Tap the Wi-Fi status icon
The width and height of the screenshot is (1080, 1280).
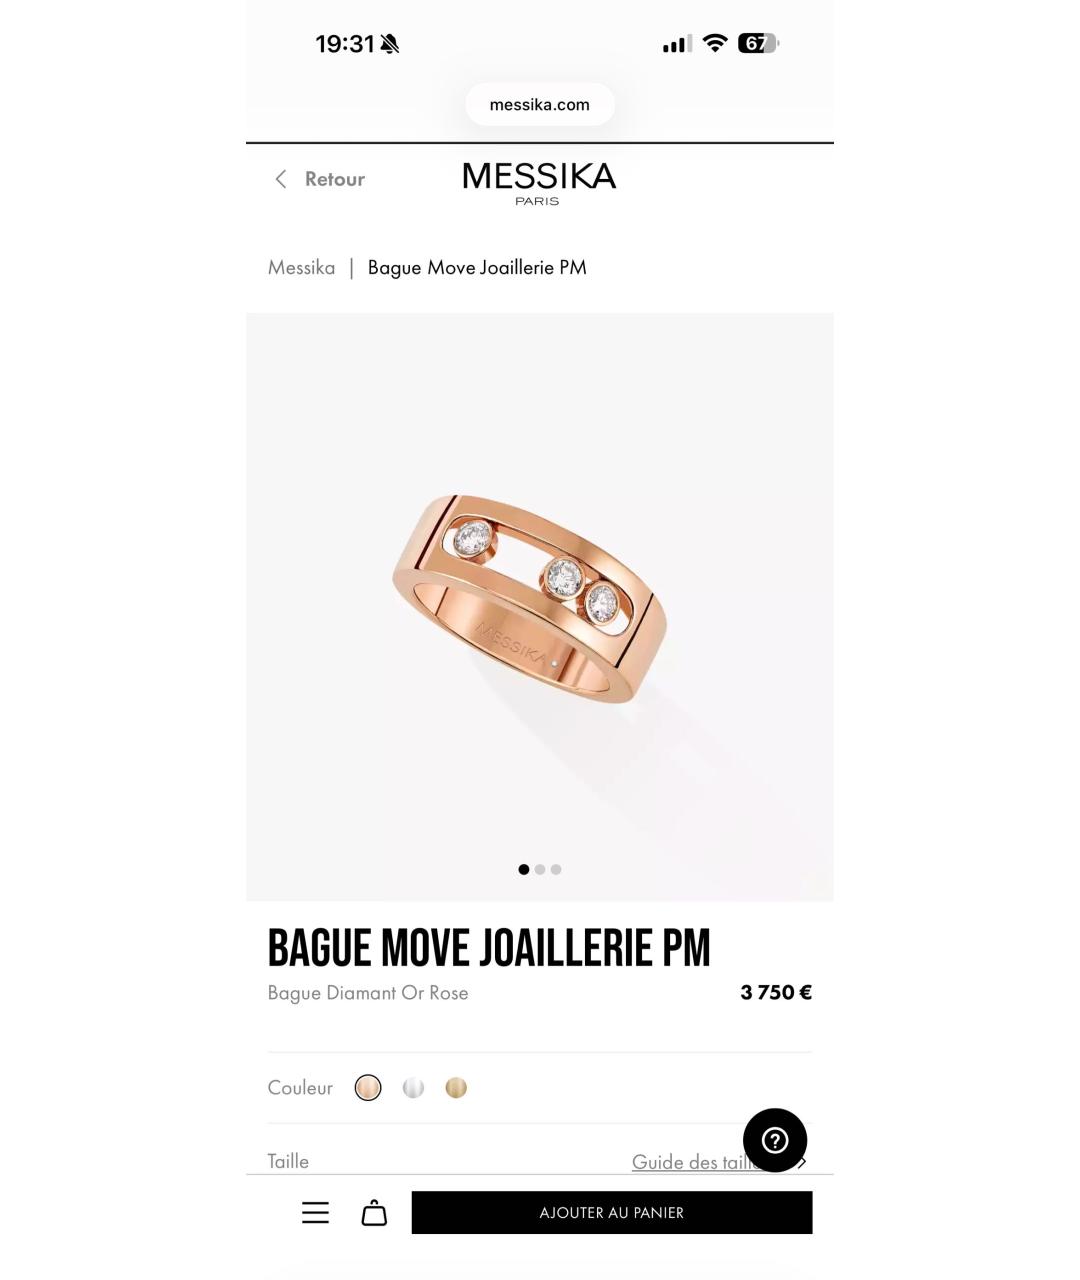pyautogui.click(x=715, y=43)
